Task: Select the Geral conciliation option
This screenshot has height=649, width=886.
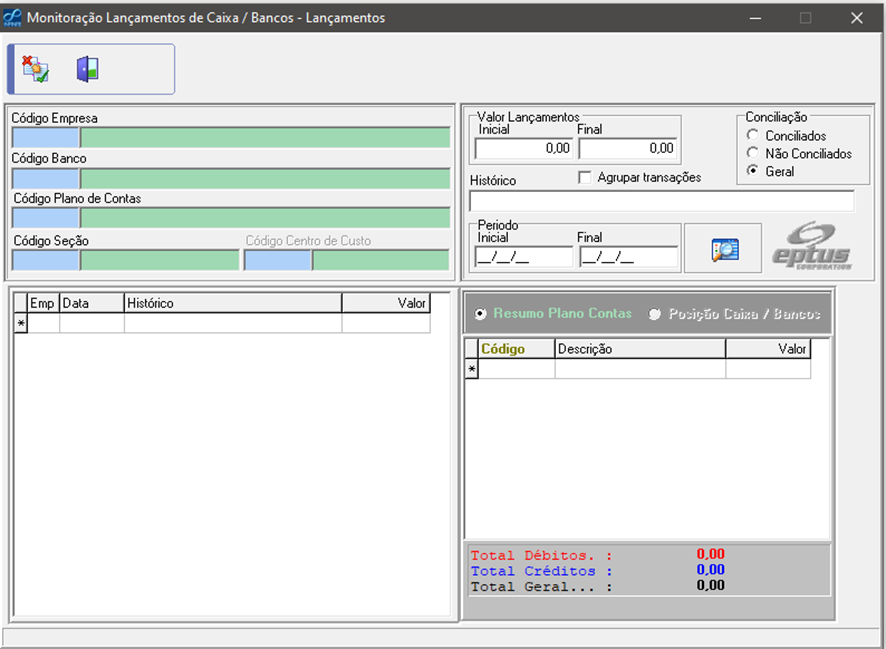Action: [x=753, y=172]
